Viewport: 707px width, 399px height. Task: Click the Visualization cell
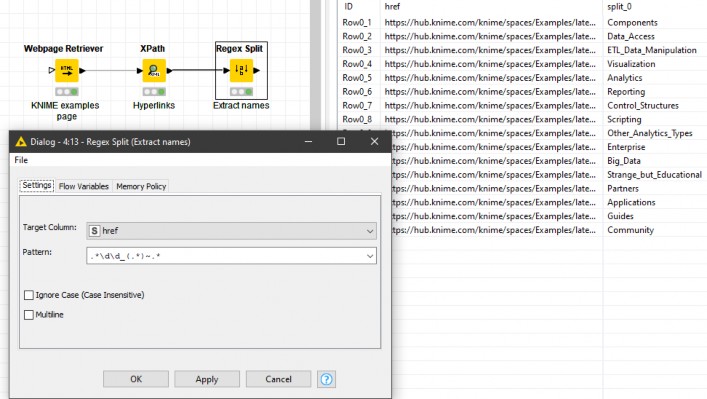pyautogui.click(x=631, y=64)
